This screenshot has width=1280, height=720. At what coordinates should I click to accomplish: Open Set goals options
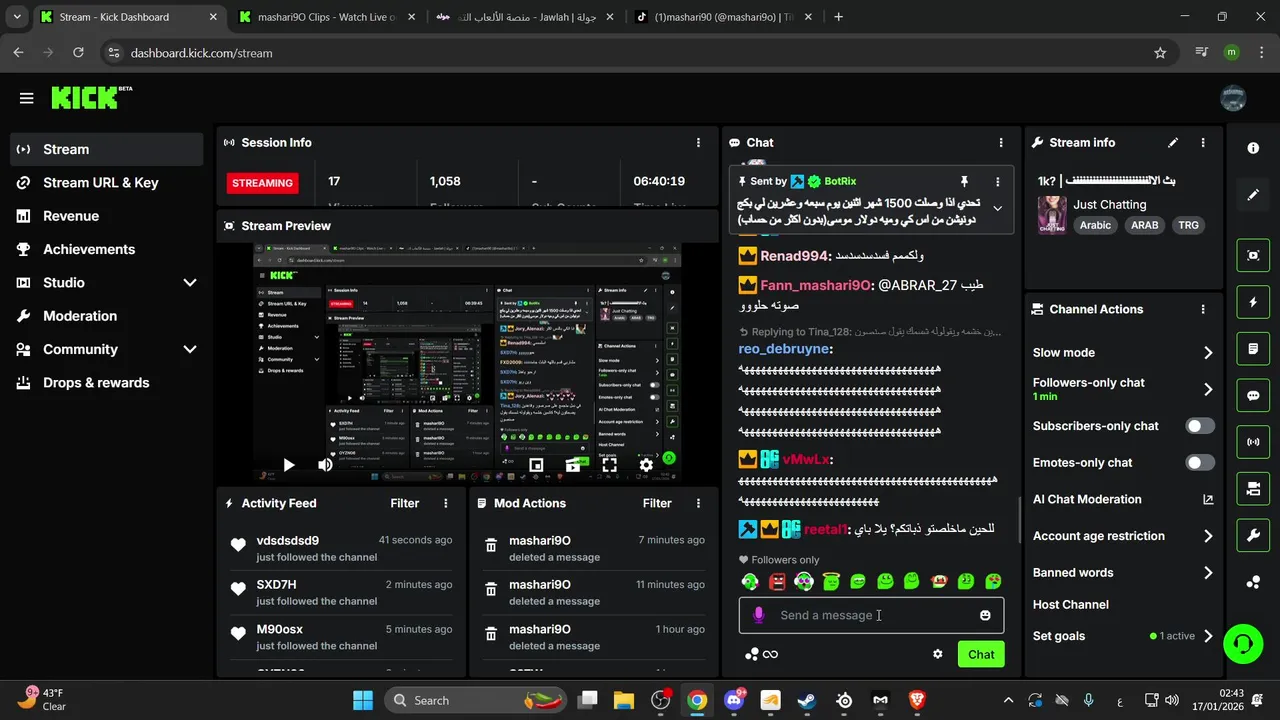click(1123, 636)
